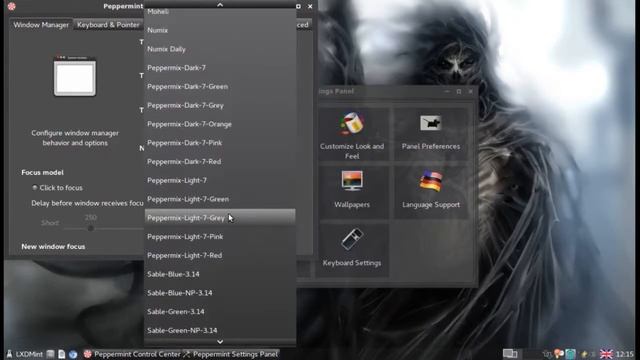Choose Numix theme from the list

tap(220, 30)
